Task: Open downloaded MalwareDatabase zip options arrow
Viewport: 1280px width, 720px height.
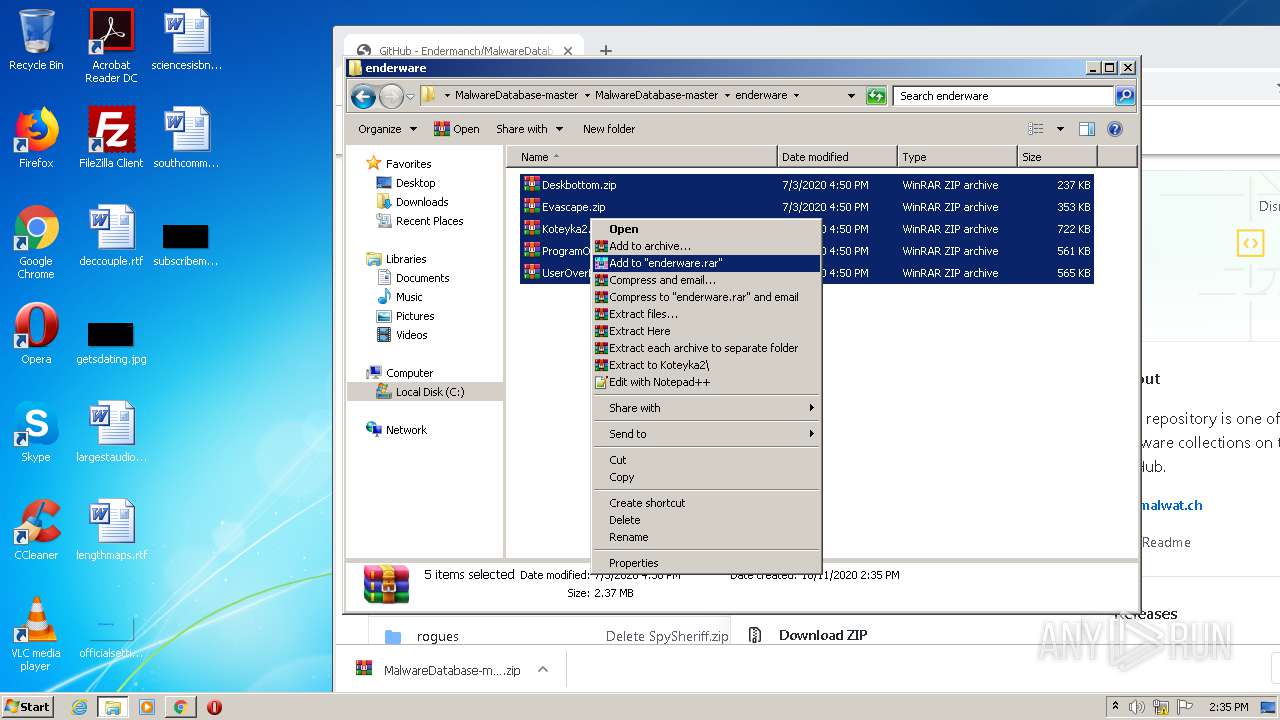Action: click(542, 670)
